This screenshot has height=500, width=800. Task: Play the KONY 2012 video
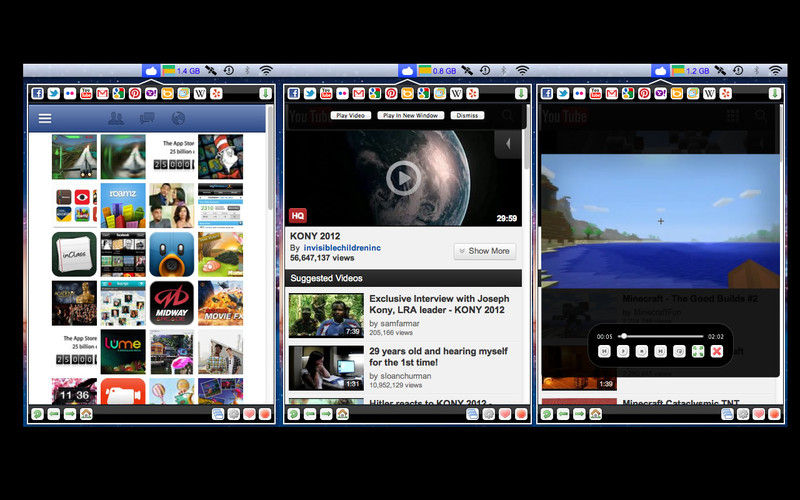click(x=404, y=178)
